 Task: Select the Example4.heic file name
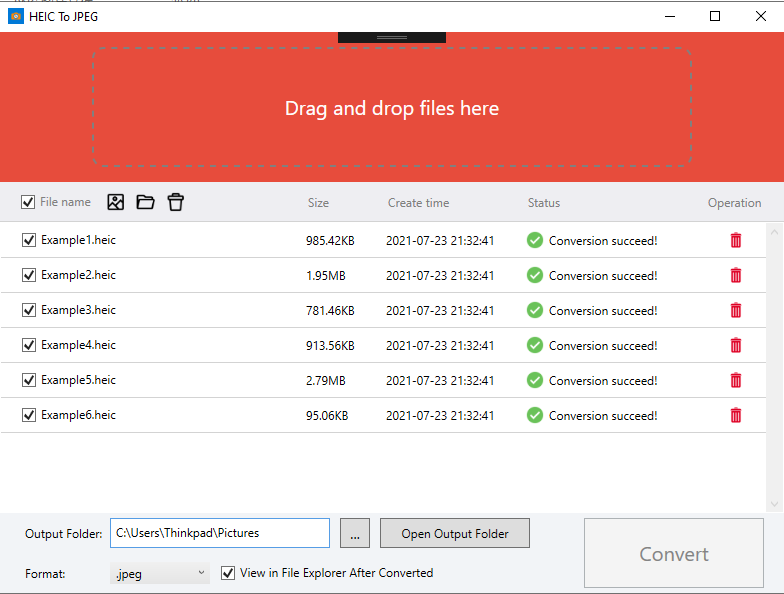[78, 345]
